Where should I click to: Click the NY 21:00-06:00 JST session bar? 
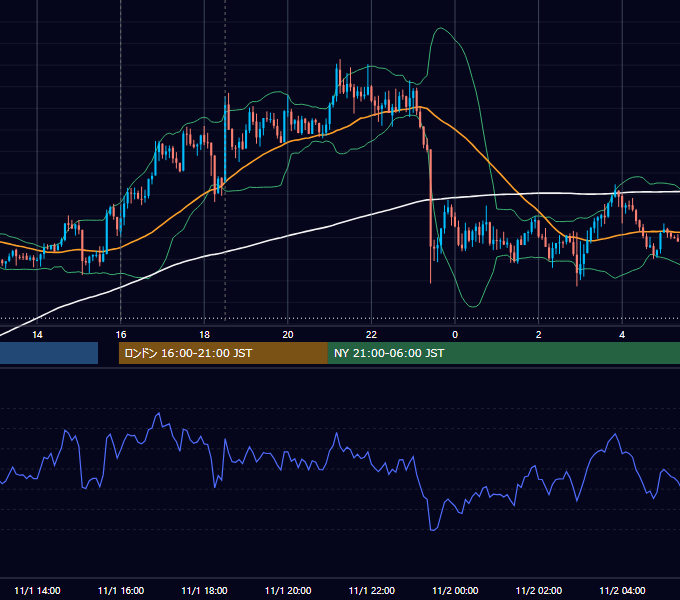click(x=503, y=353)
